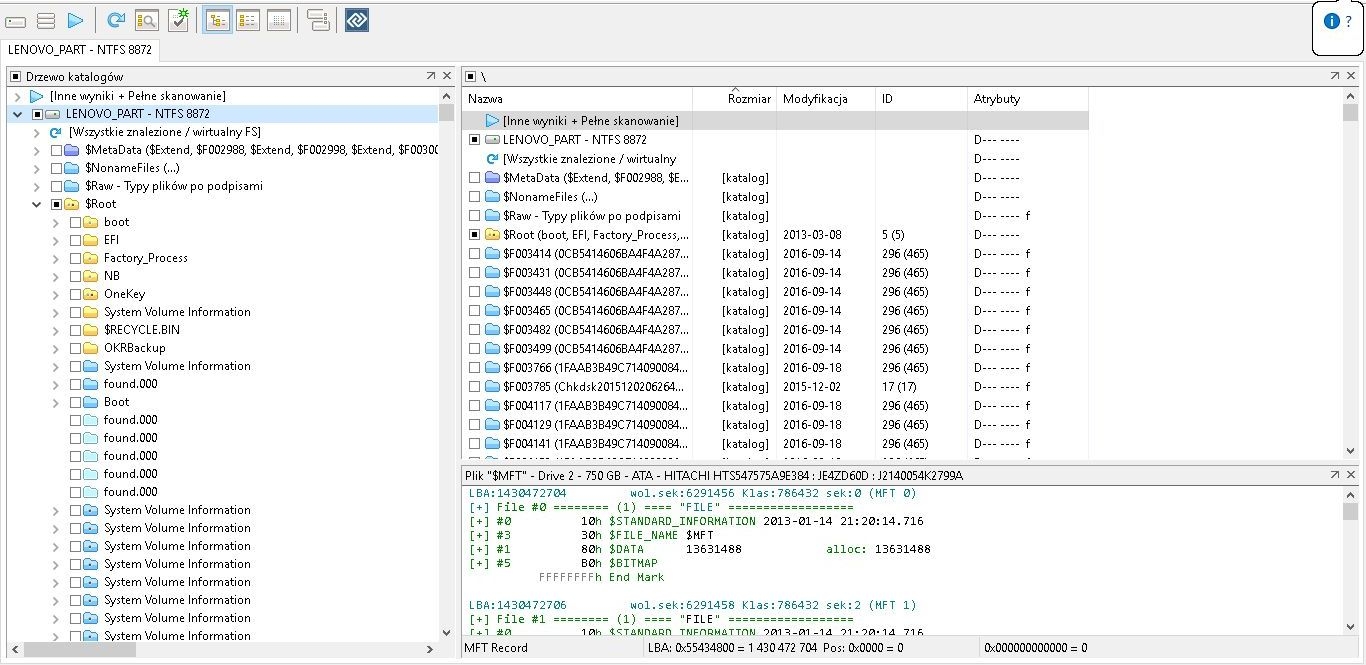Expand the NB folder node
The height and width of the screenshot is (665, 1366).
coord(55,276)
